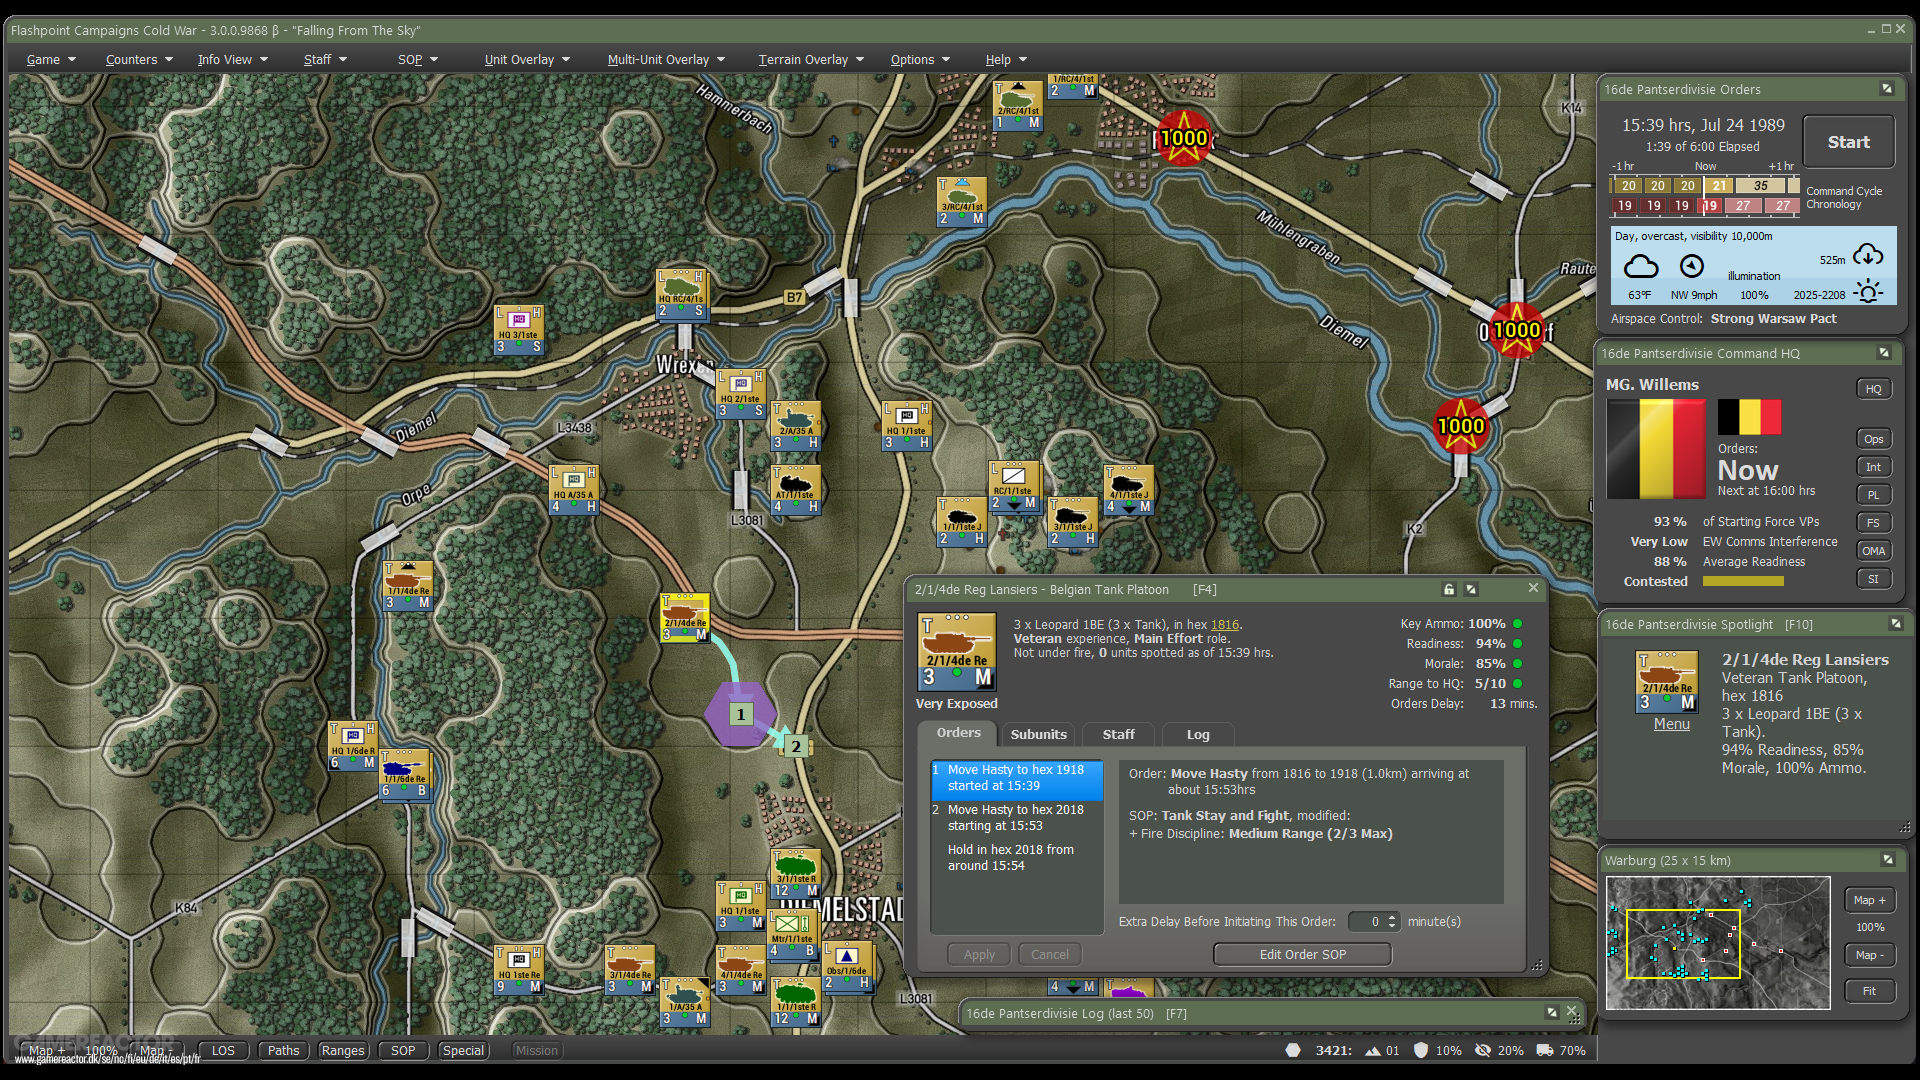1920x1080 pixels.
Task: Click the wind direction compass icon
Action: (1692, 266)
